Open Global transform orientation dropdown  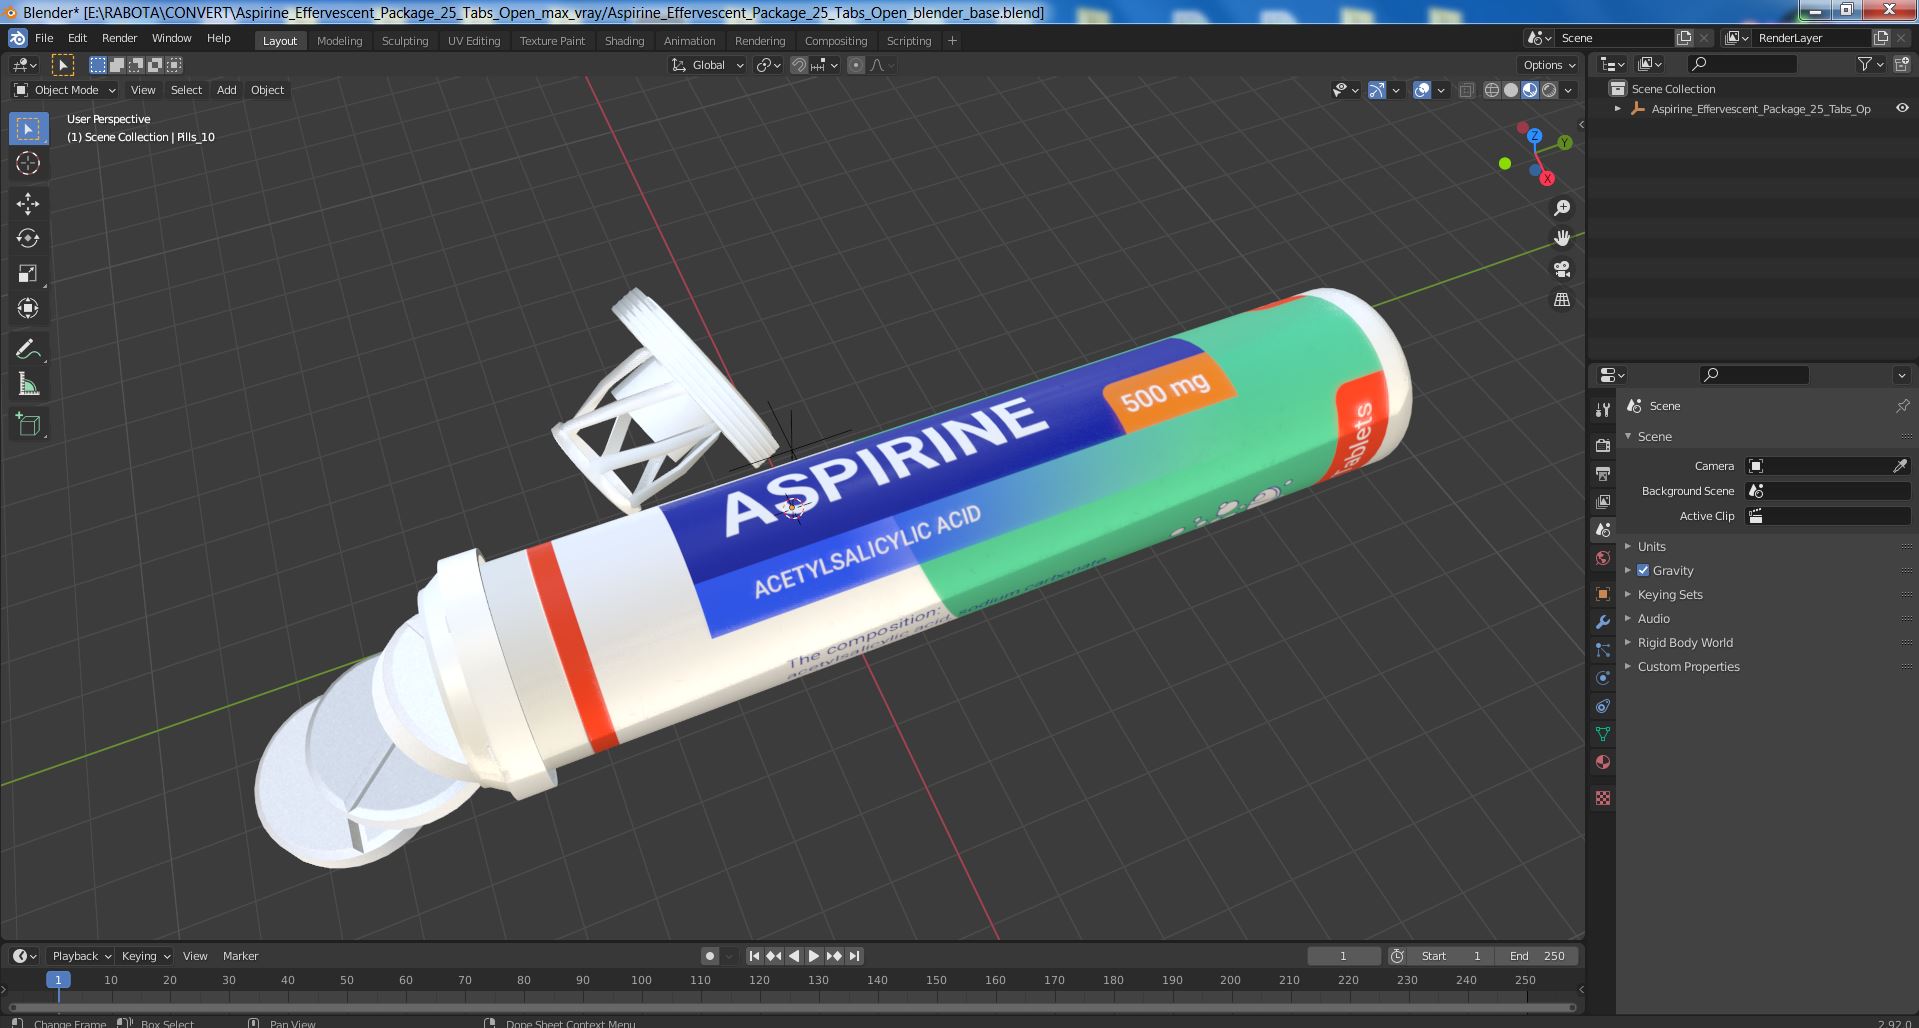point(708,65)
